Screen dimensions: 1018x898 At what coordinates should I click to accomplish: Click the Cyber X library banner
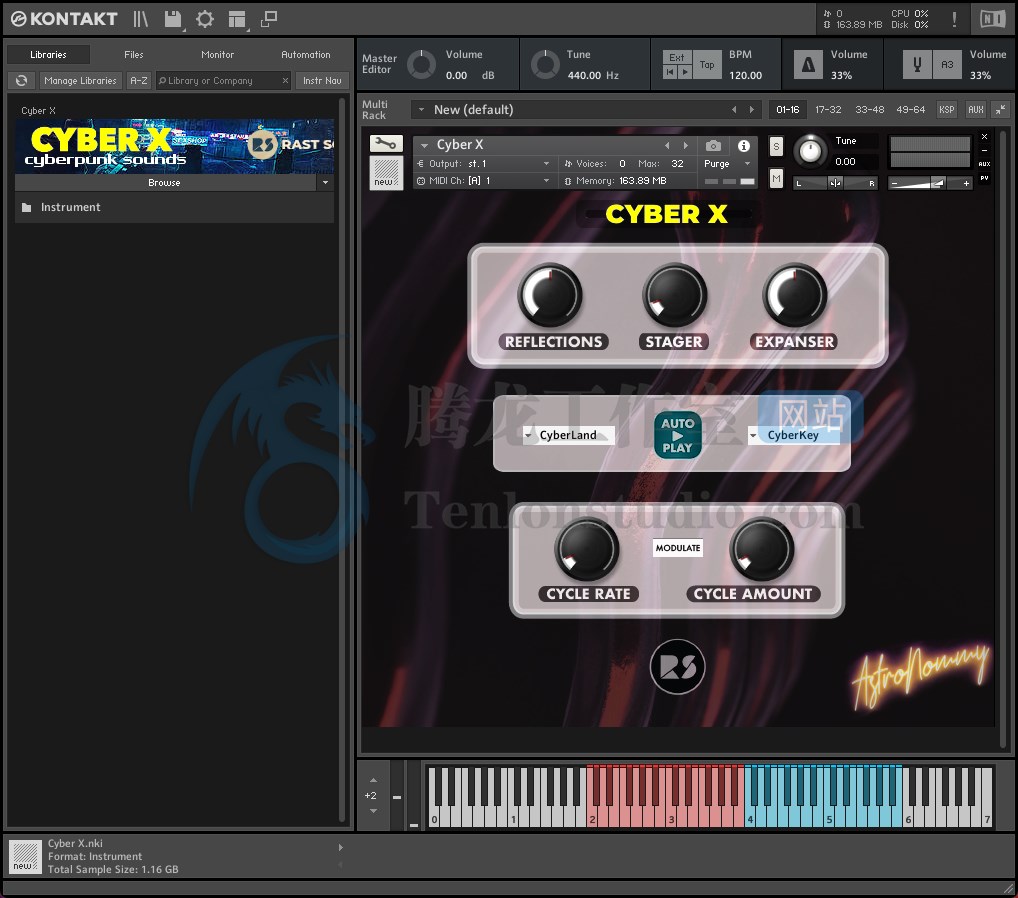coord(175,146)
